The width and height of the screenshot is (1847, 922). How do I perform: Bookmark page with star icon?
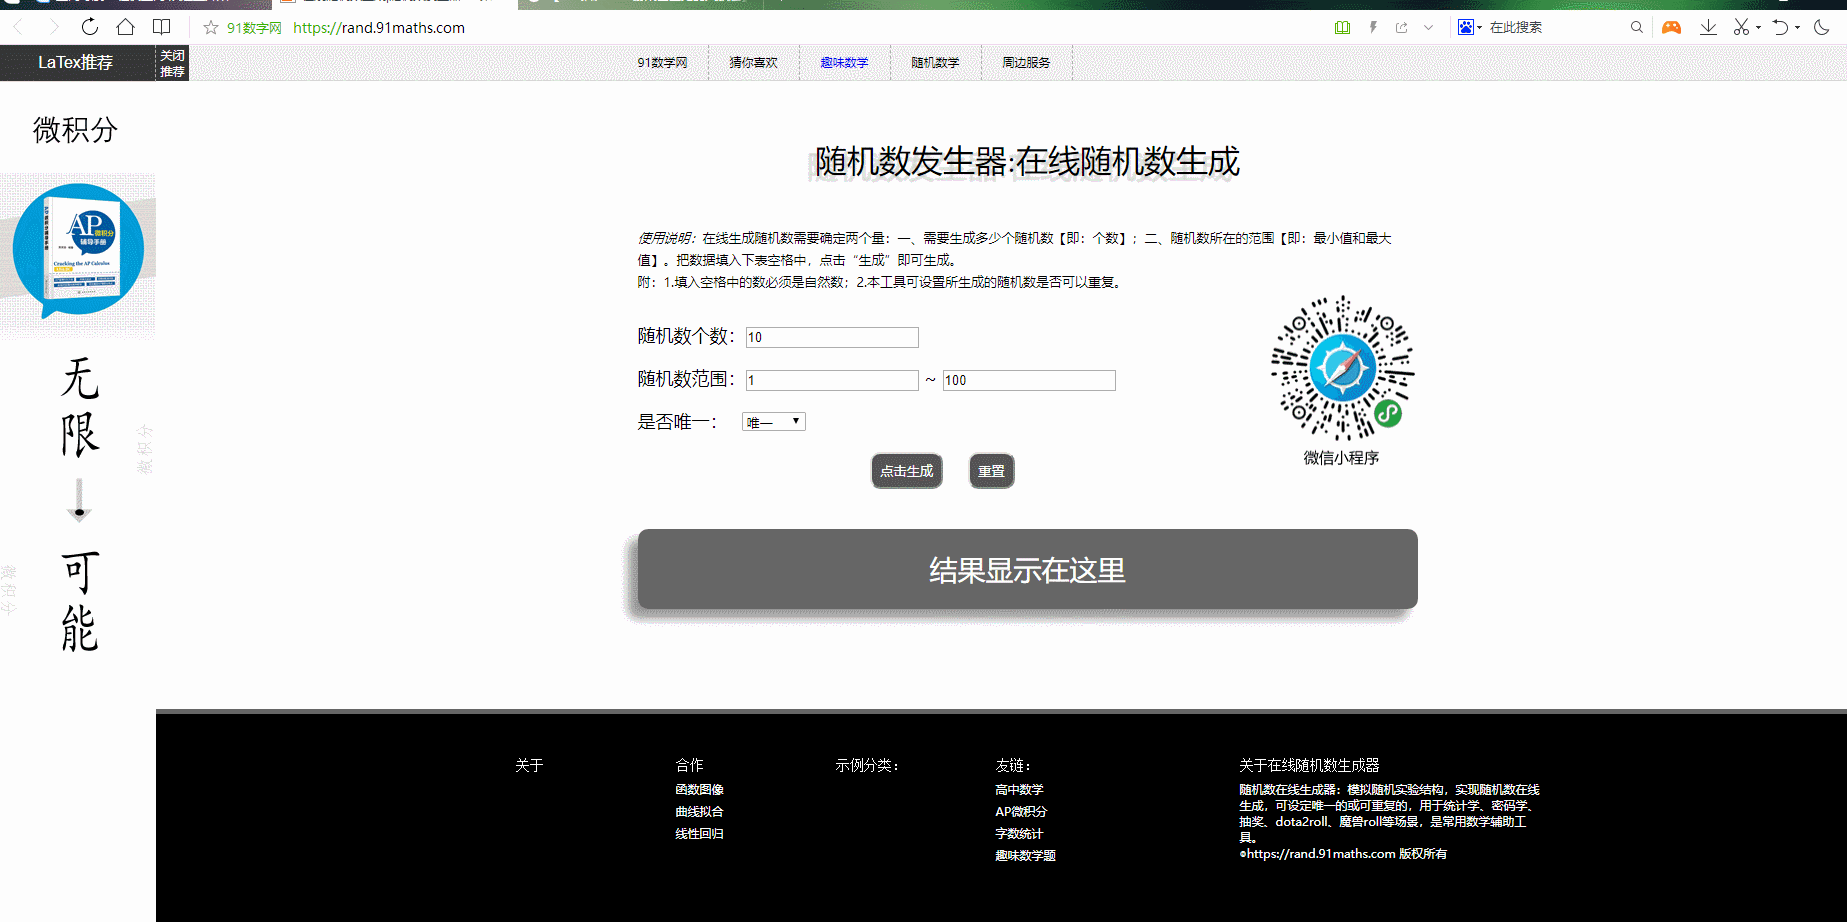point(211,27)
